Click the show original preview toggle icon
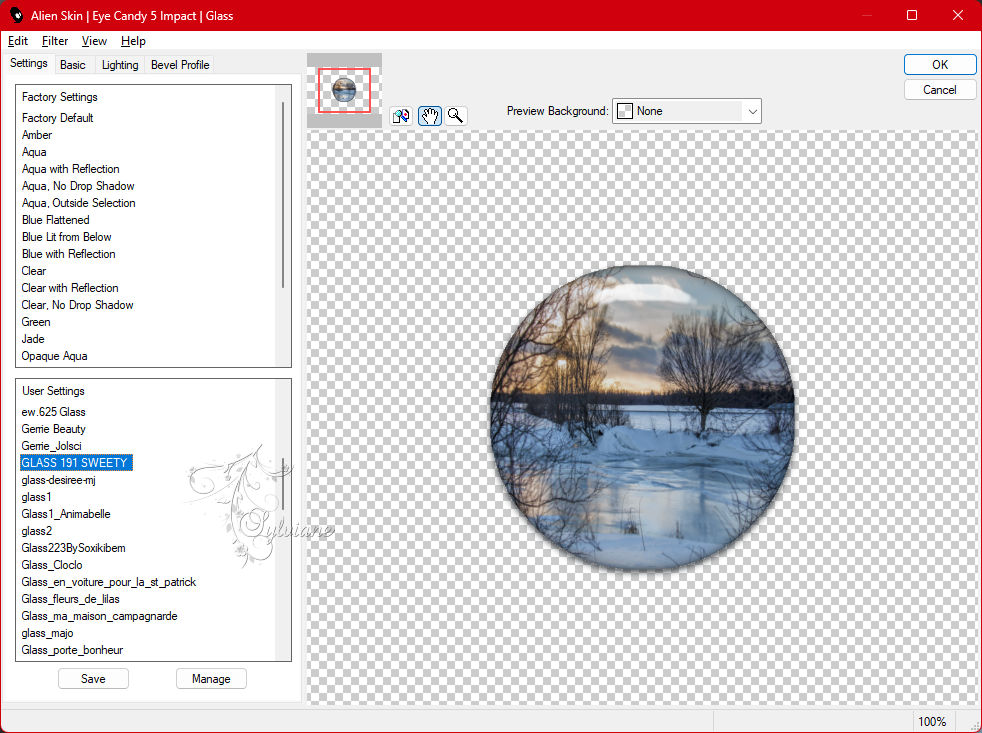This screenshot has height=733, width=982. click(401, 116)
